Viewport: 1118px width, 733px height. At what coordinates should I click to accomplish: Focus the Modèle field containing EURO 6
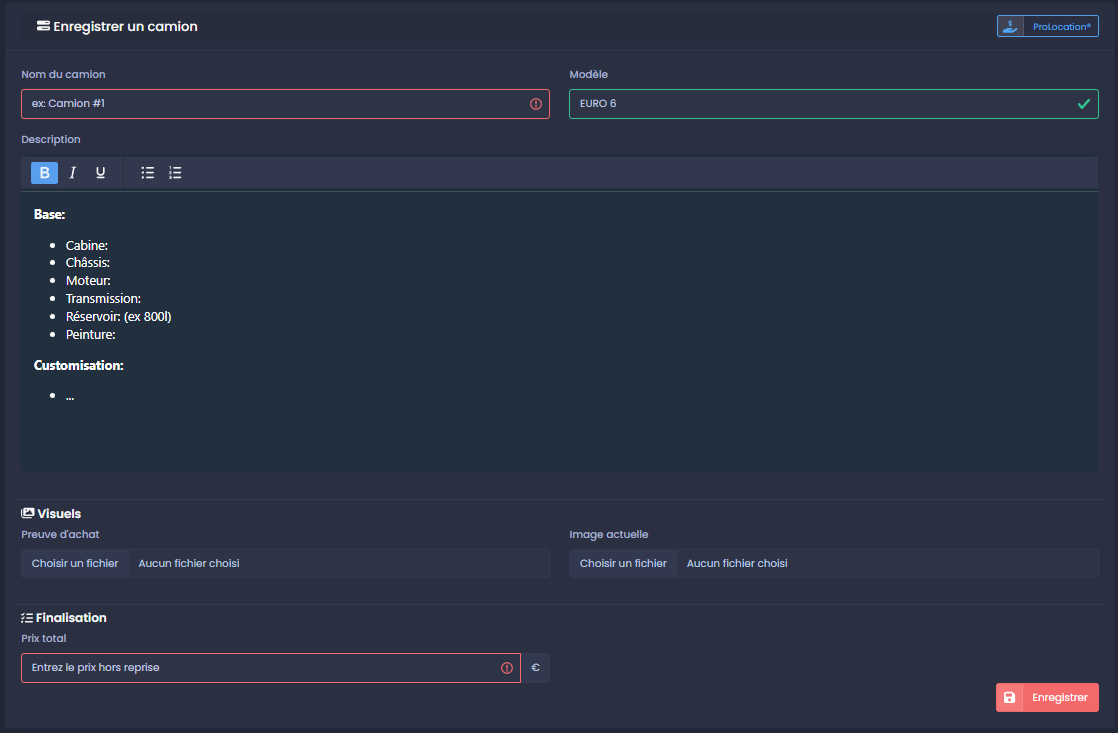834,104
